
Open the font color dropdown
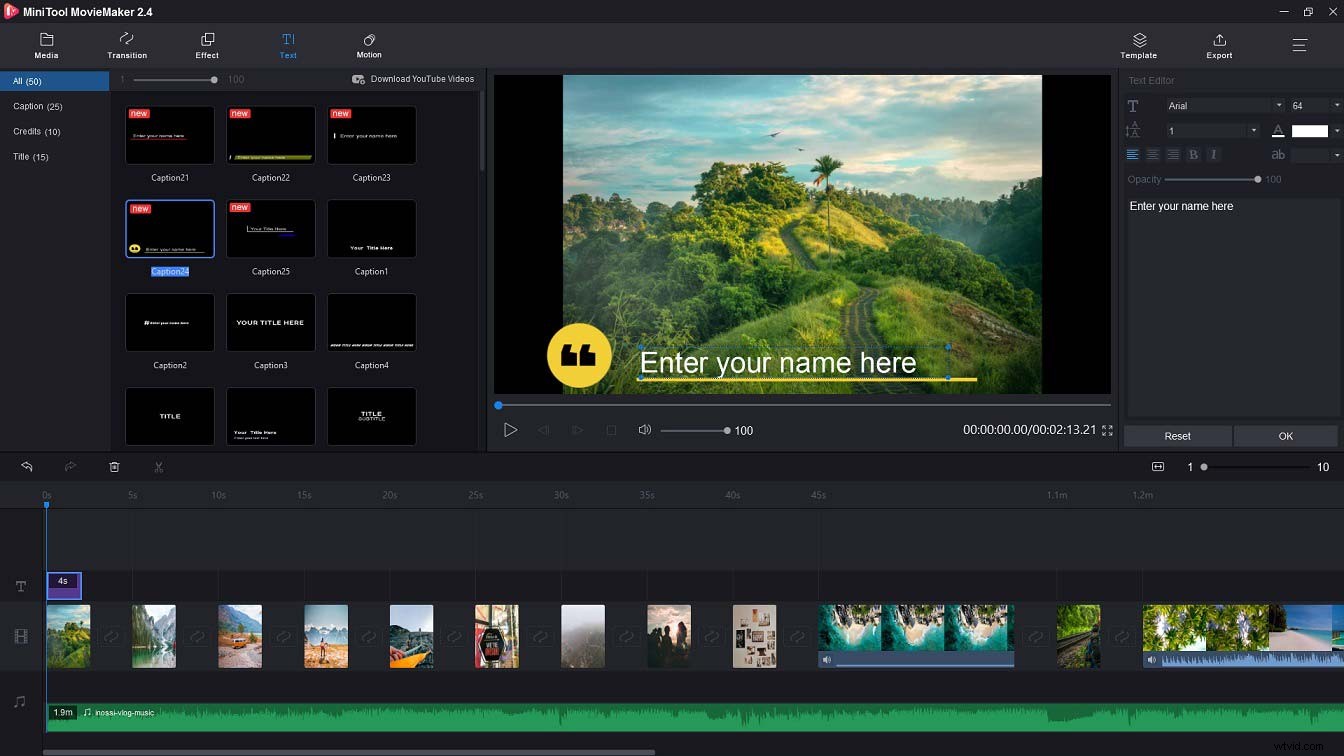[1336, 130]
